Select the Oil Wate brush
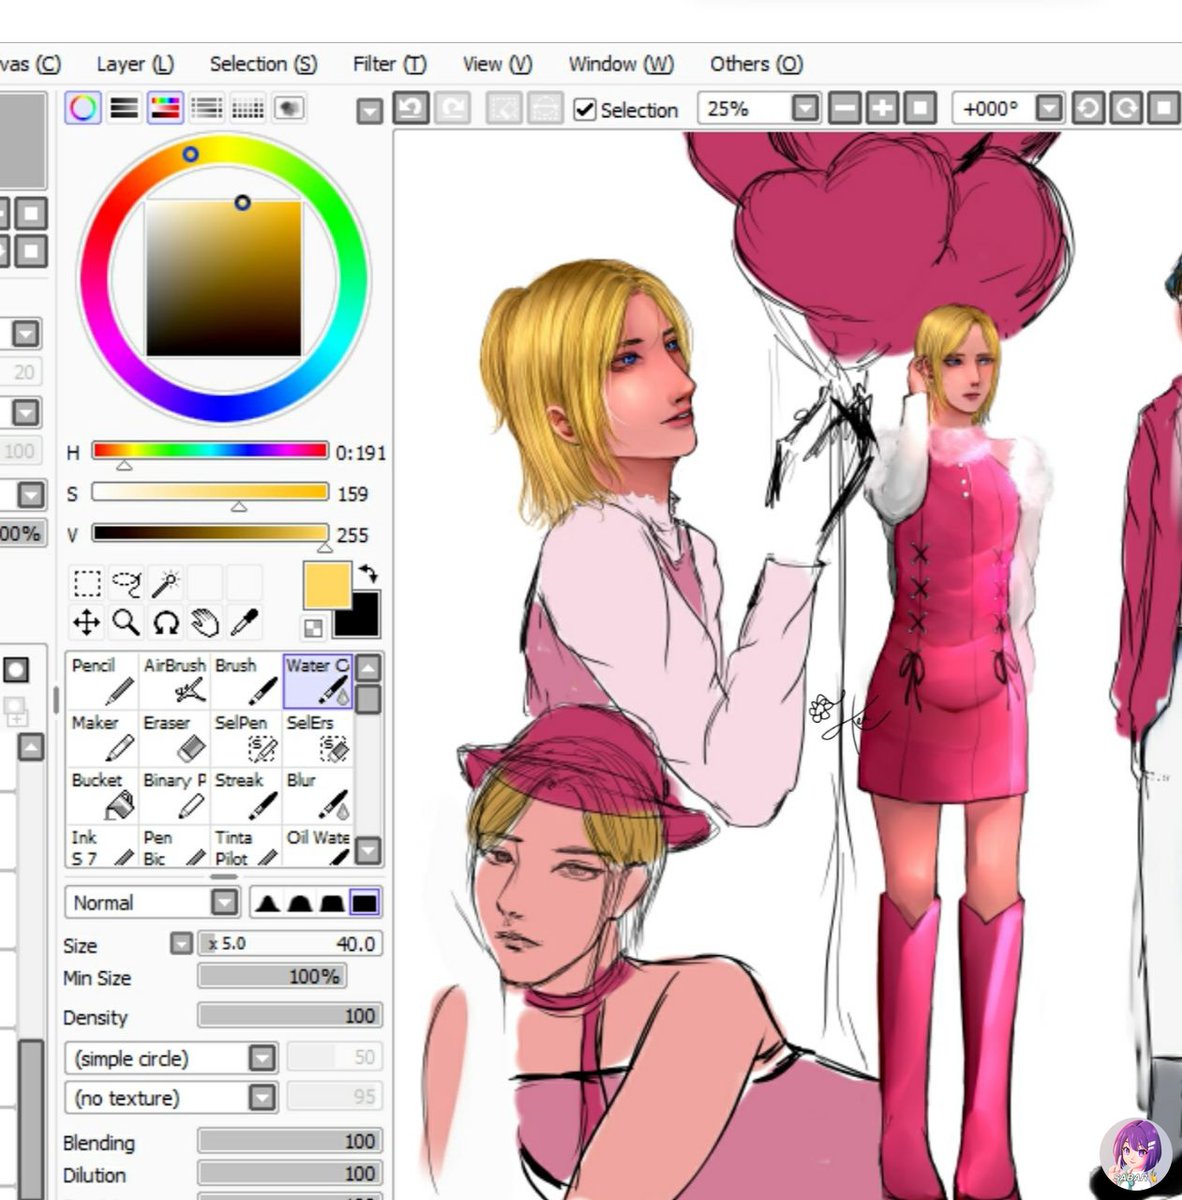Viewport: 1182px width, 1200px height. 318,846
